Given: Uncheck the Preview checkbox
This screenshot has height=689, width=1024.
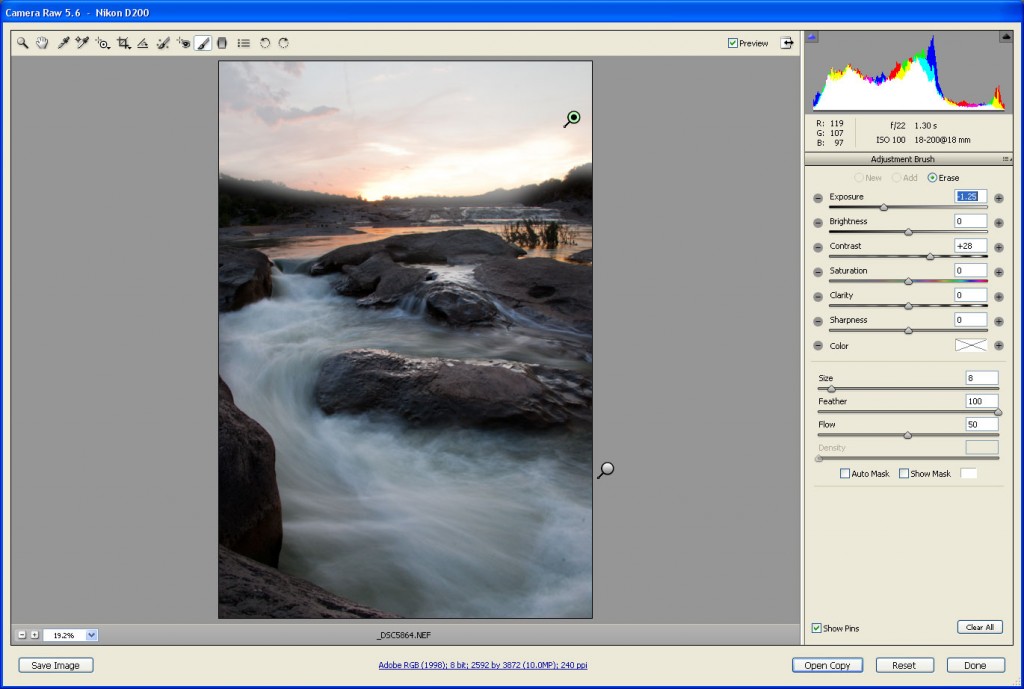Looking at the screenshot, I should tap(733, 43).
